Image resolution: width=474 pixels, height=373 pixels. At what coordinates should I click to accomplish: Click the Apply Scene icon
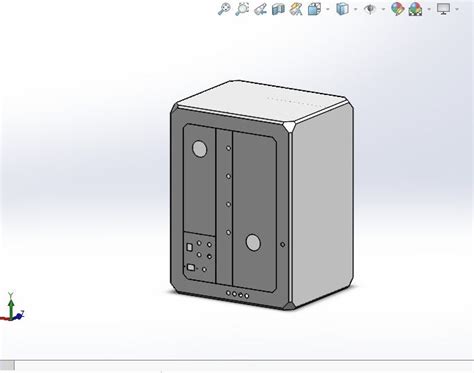pos(415,9)
